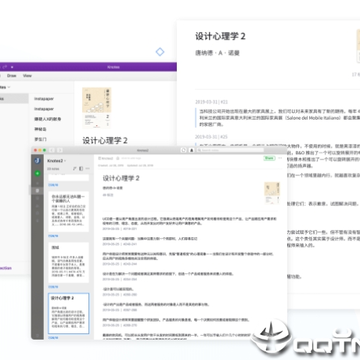Focus the Search notes field in Evernote
The height and width of the screenshot is (360, 360).
(230, 150)
